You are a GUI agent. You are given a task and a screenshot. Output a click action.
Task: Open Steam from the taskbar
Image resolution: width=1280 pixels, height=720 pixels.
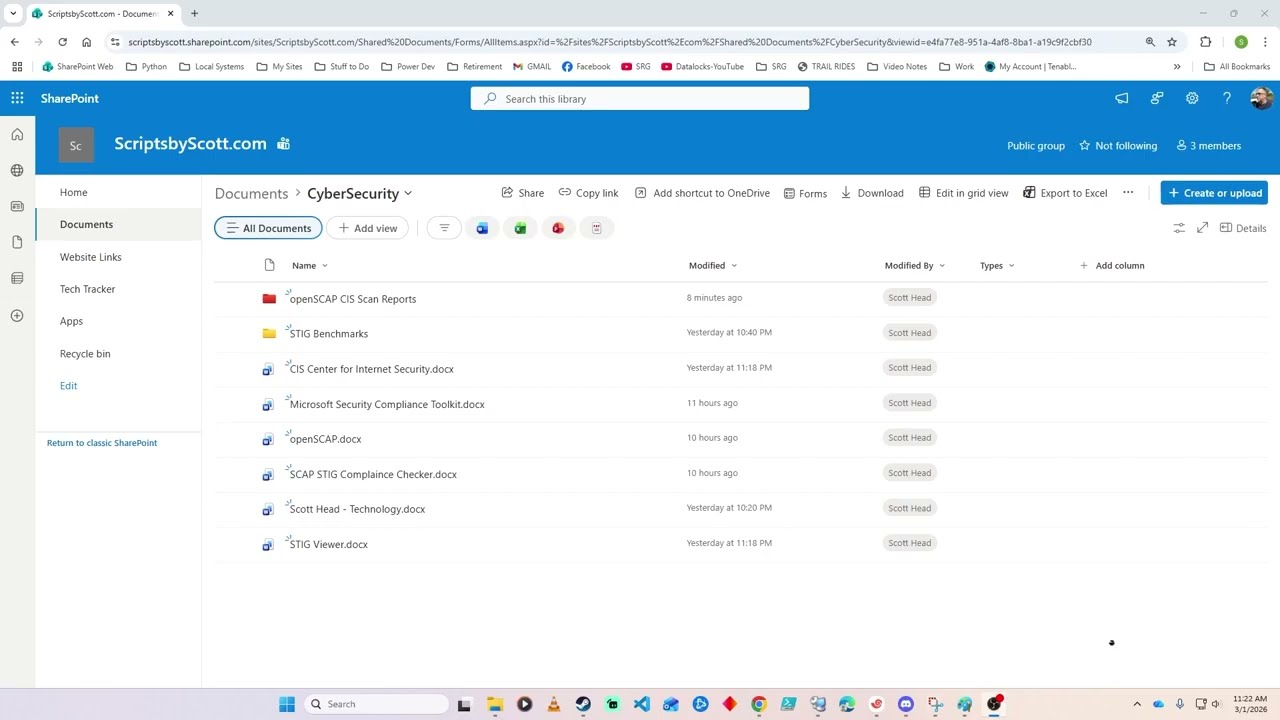tap(583, 704)
